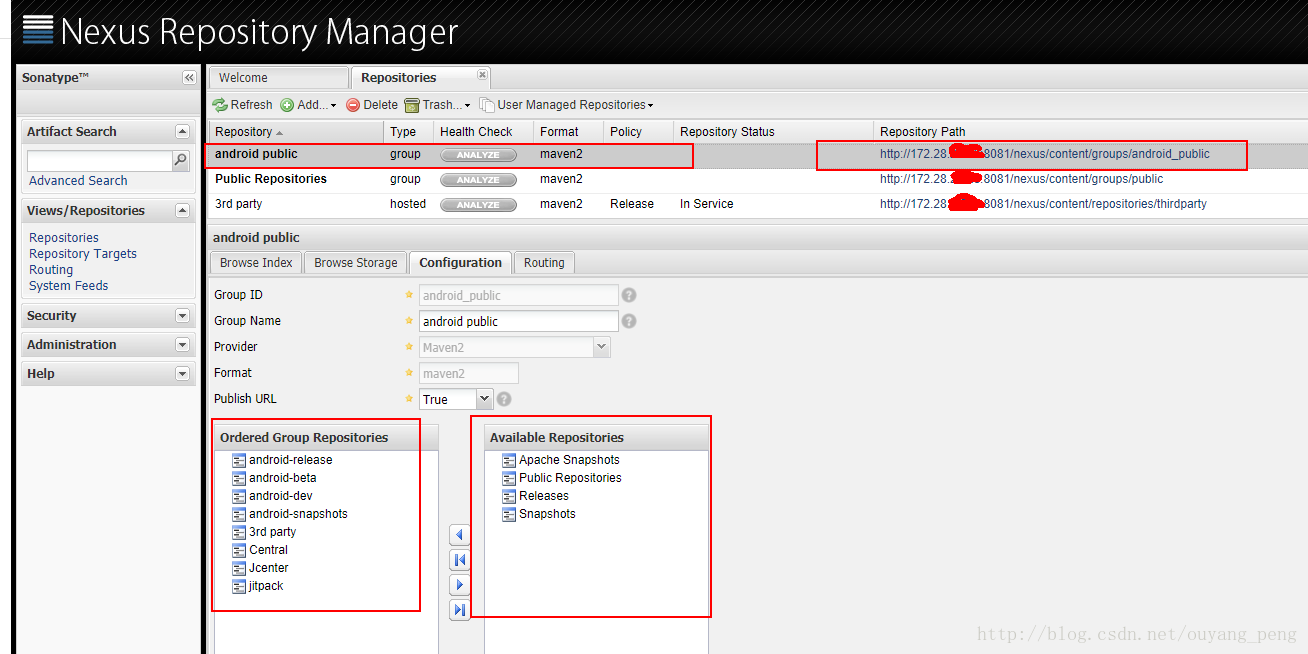1308x654 pixels.
Task: Select android-snapshots in ordered list
Action: 298,514
